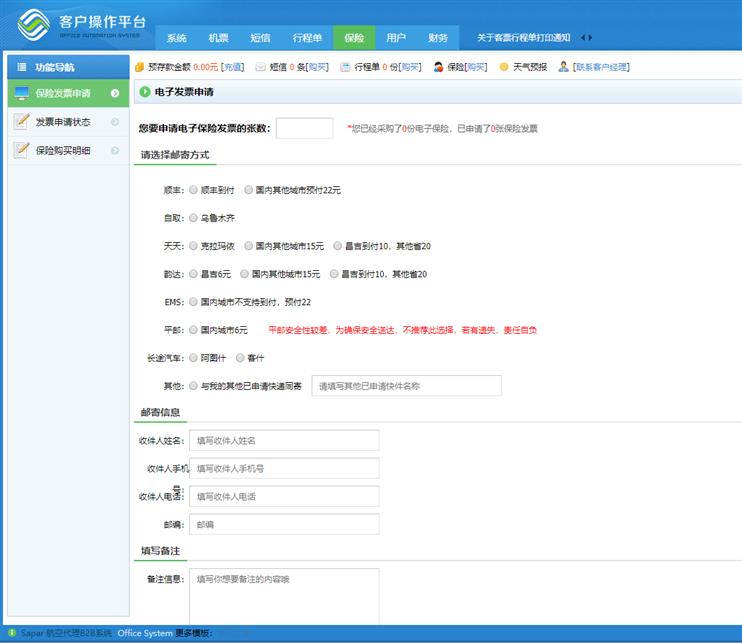
Task: Open the 机票 tab in top navigation
Action: tap(218, 38)
